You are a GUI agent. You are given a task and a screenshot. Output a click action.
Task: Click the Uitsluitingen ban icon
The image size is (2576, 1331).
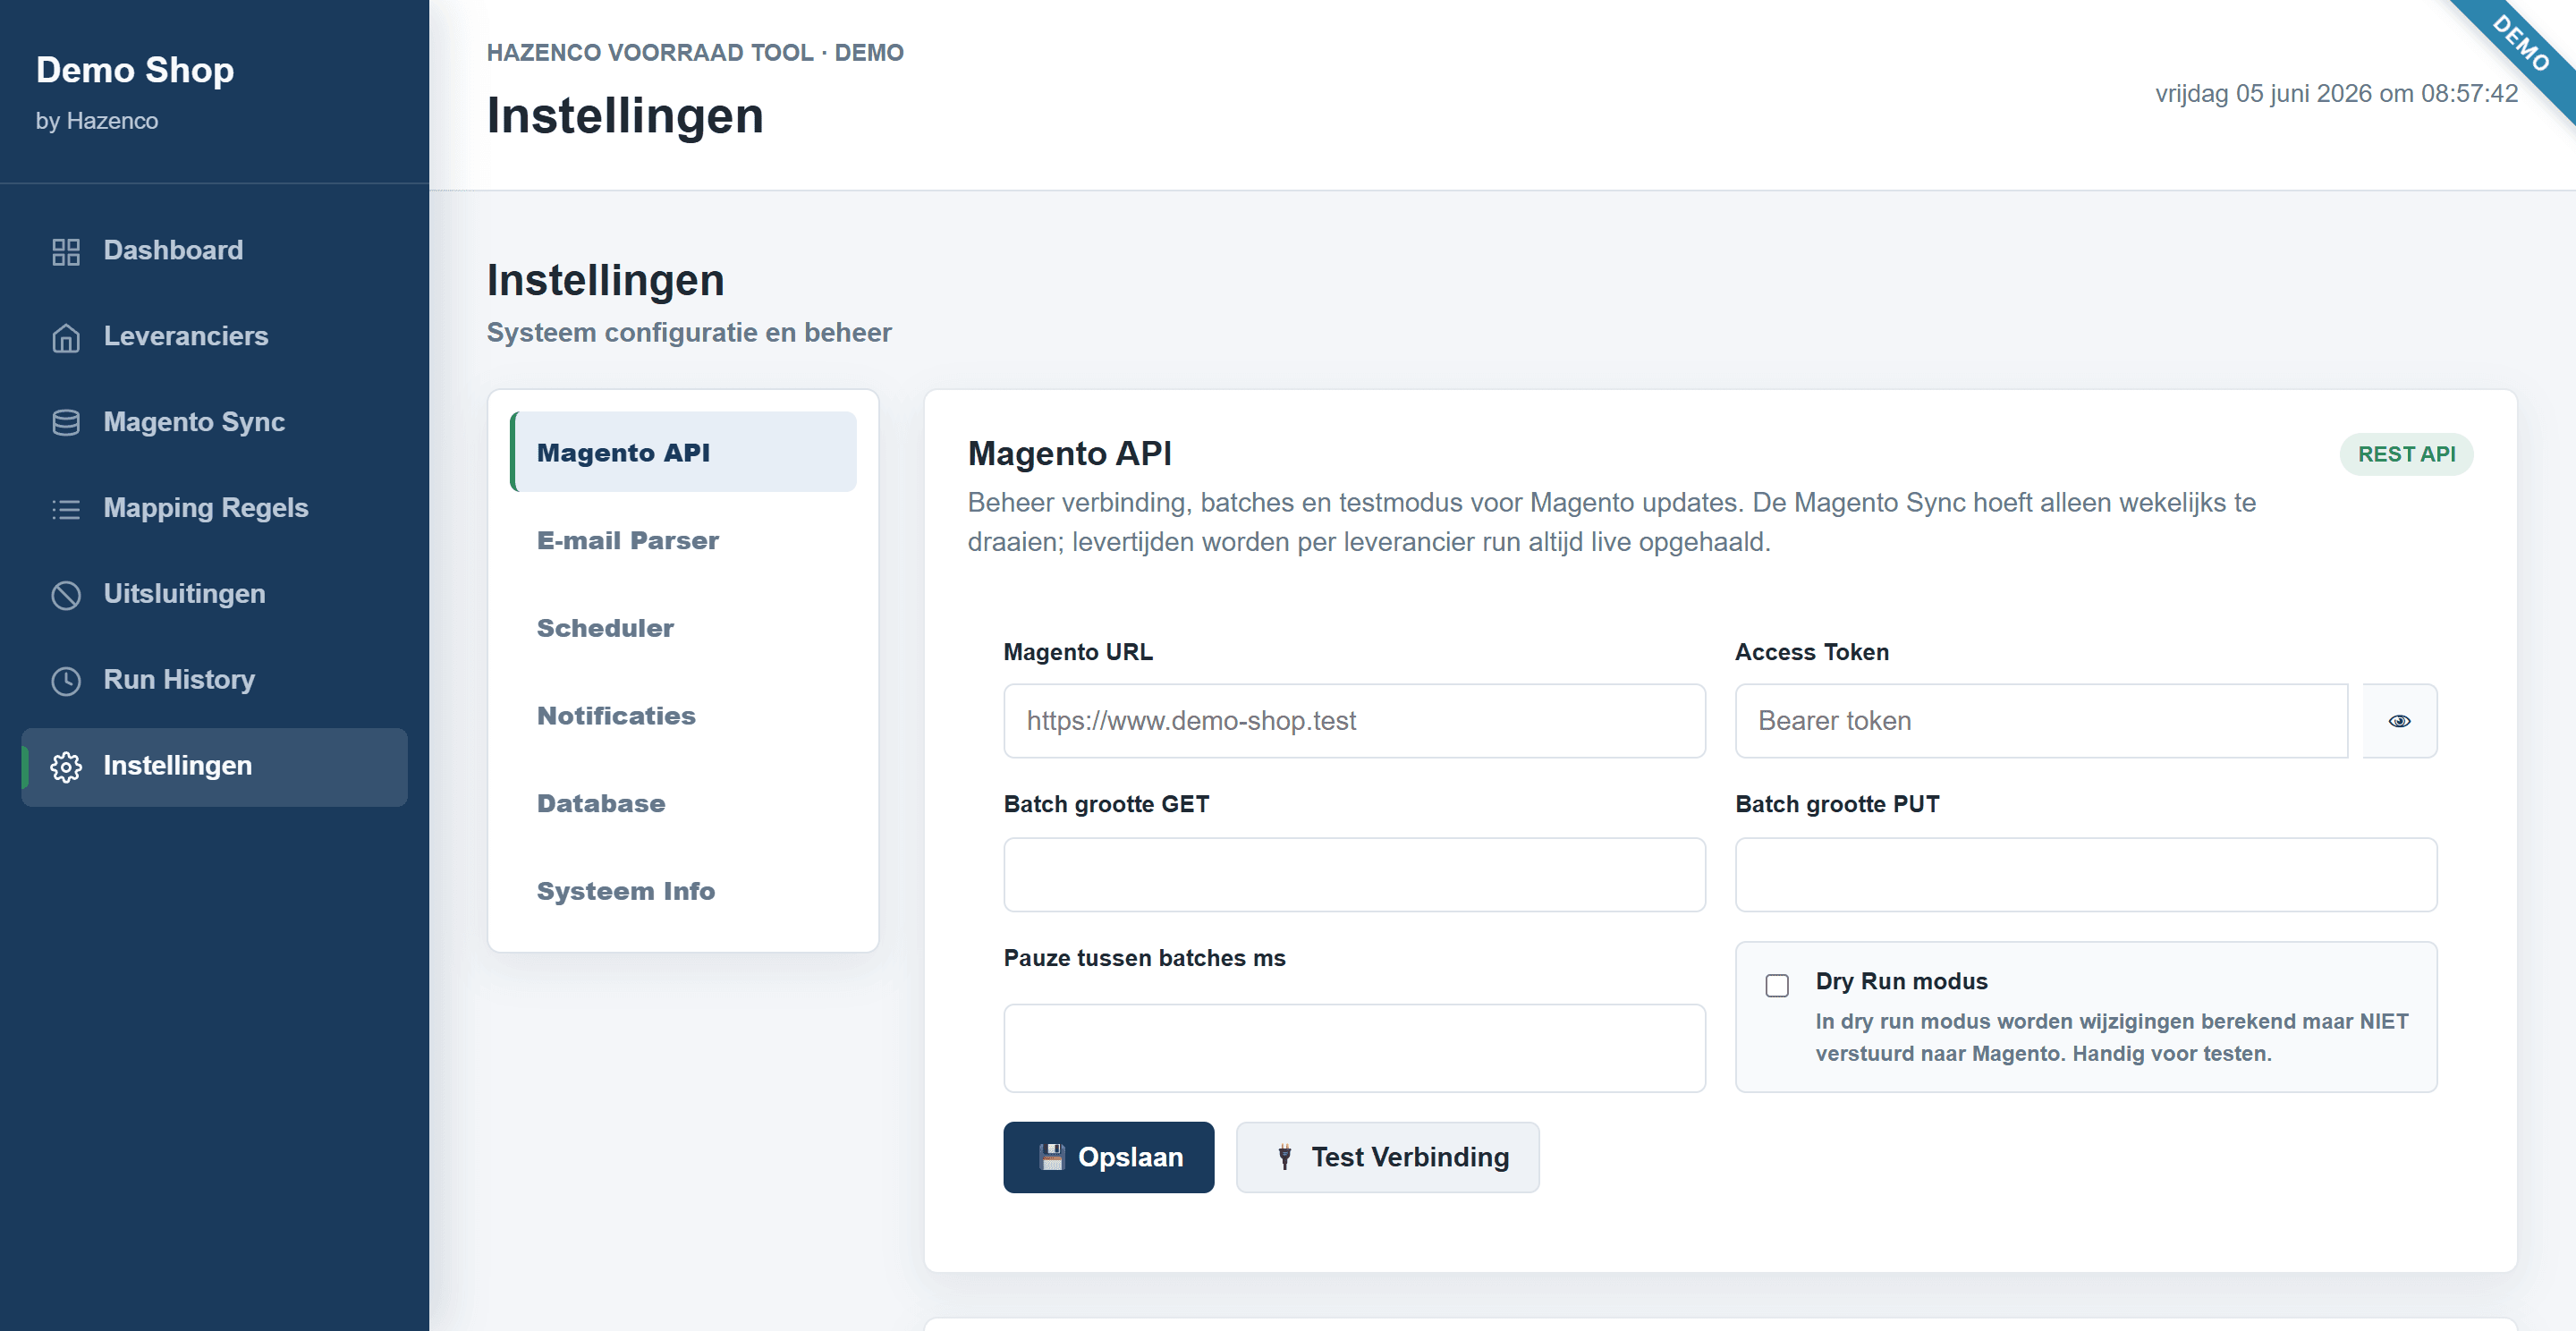[x=66, y=595]
